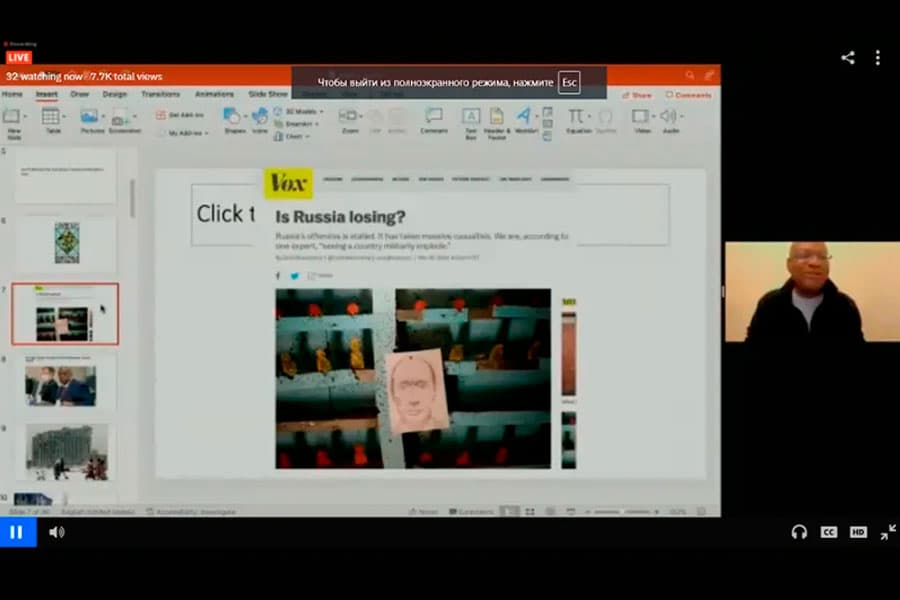
Task: Open the three-dot more options menu
Action: [x=878, y=57]
